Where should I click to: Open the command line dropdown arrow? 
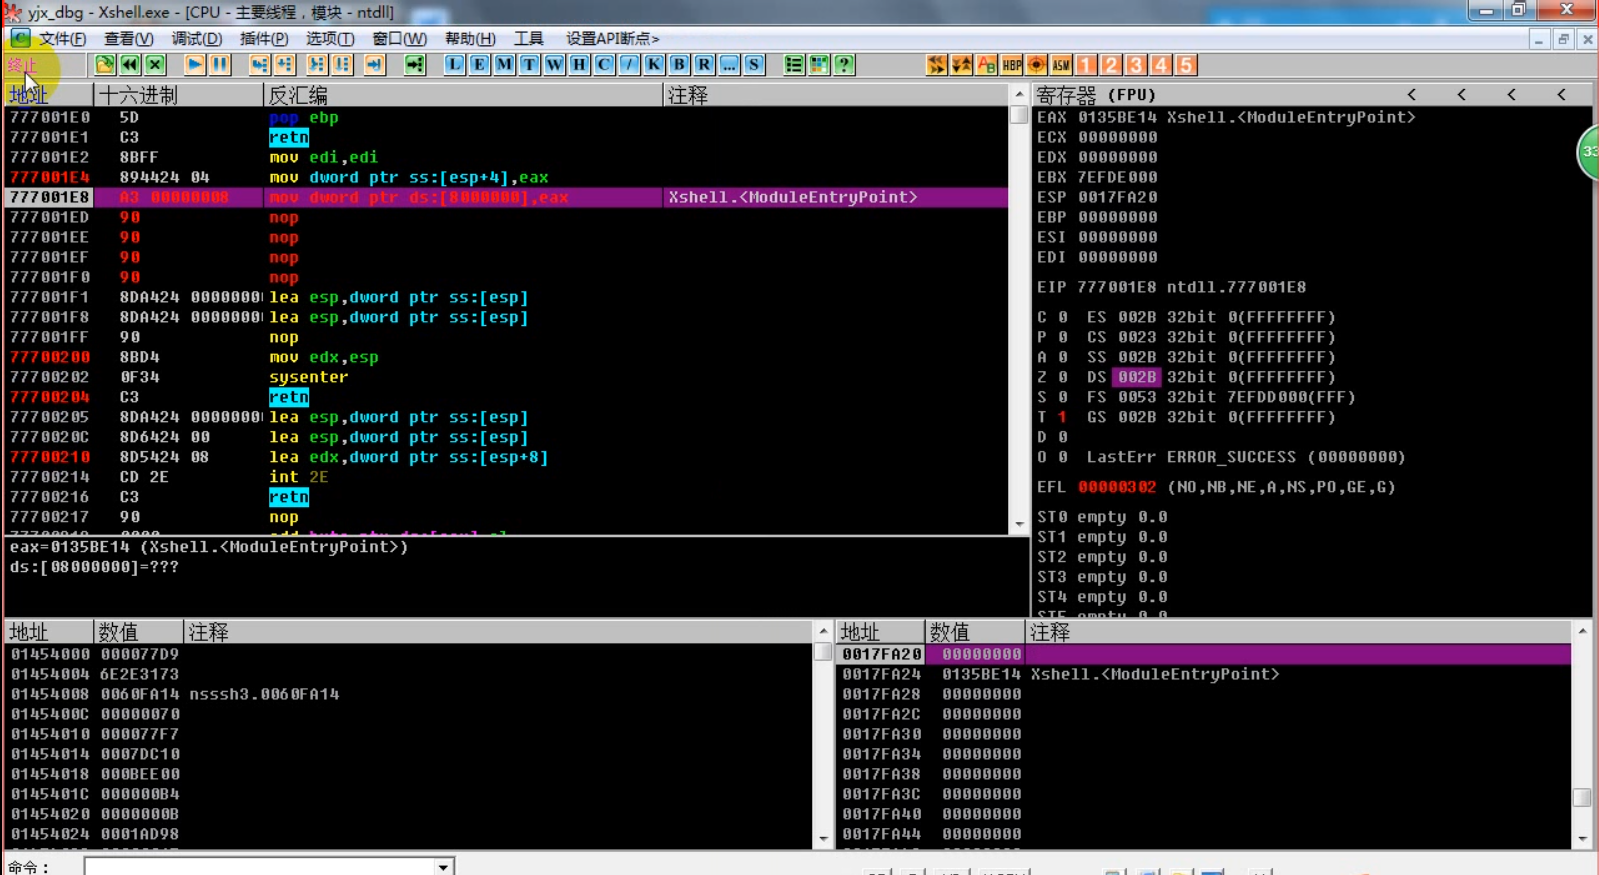point(443,867)
